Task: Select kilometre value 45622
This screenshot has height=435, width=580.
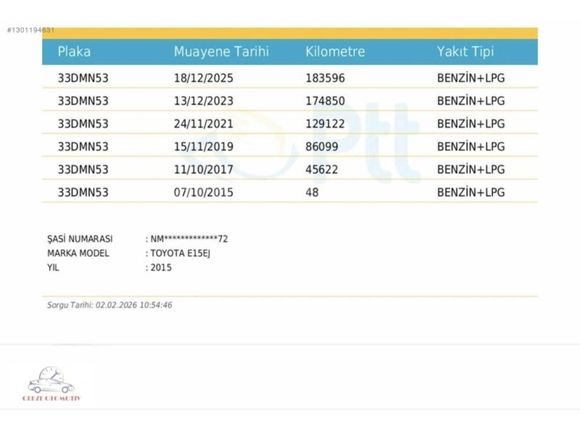Action: pos(322,170)
